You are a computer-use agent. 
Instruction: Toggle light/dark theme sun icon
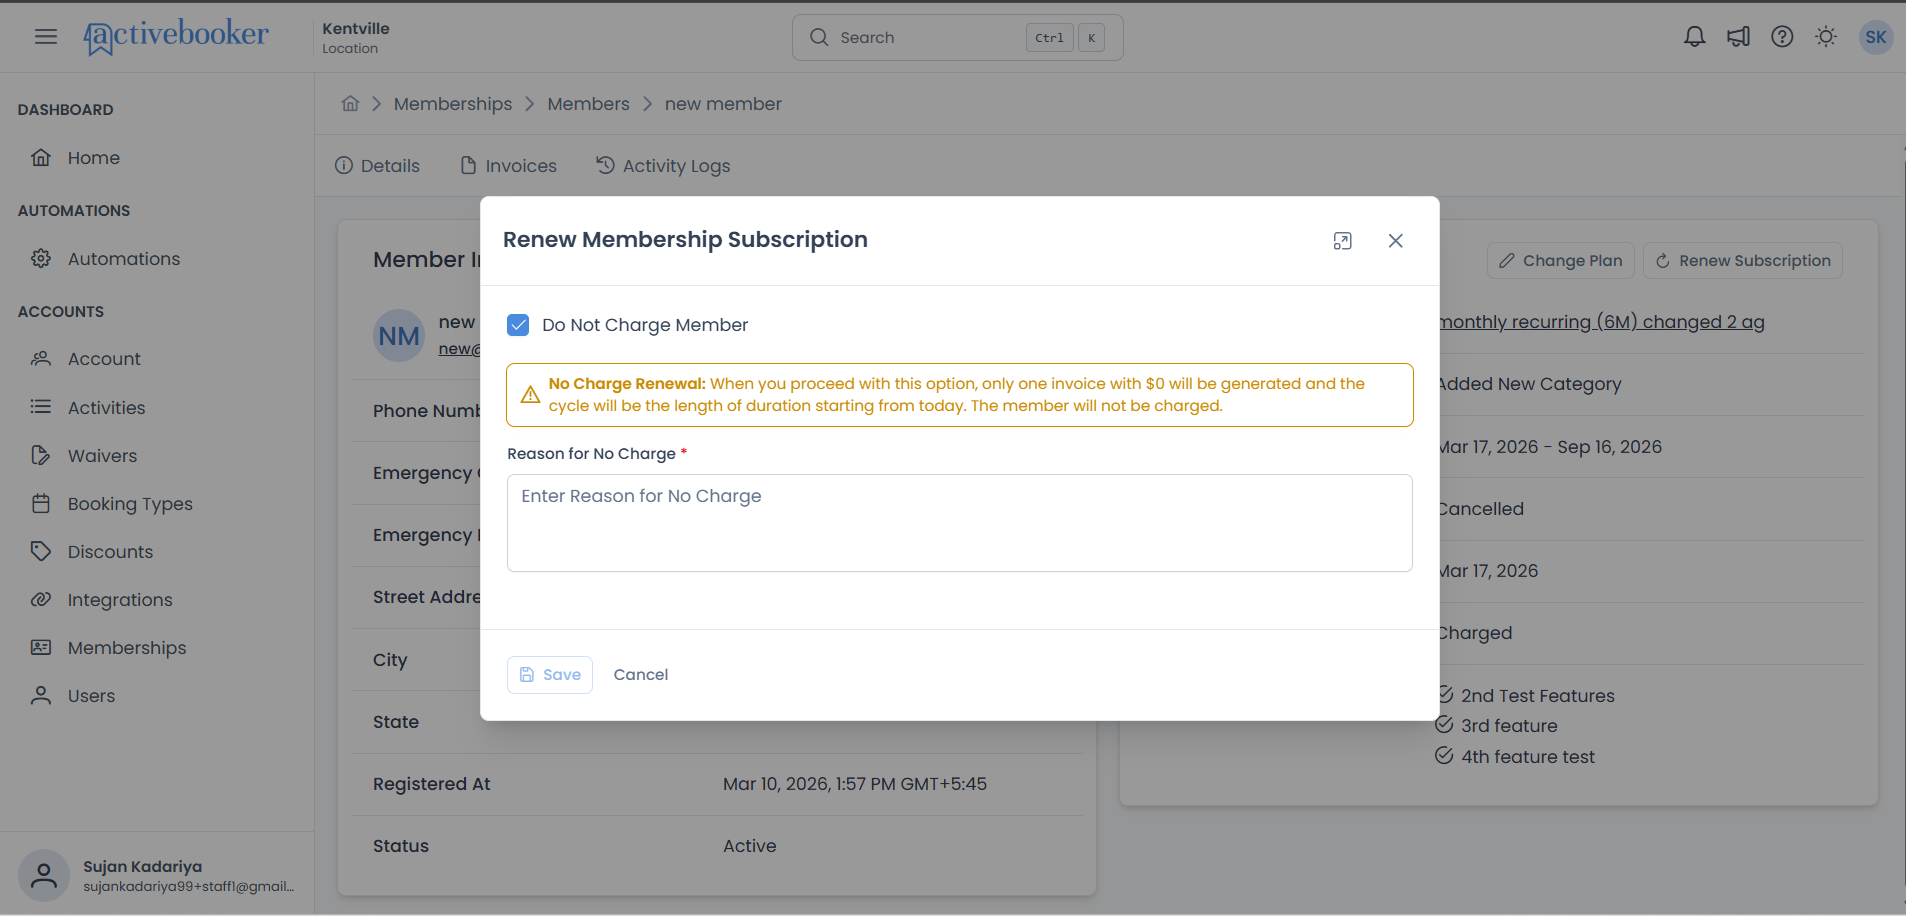pos(1826,37)
